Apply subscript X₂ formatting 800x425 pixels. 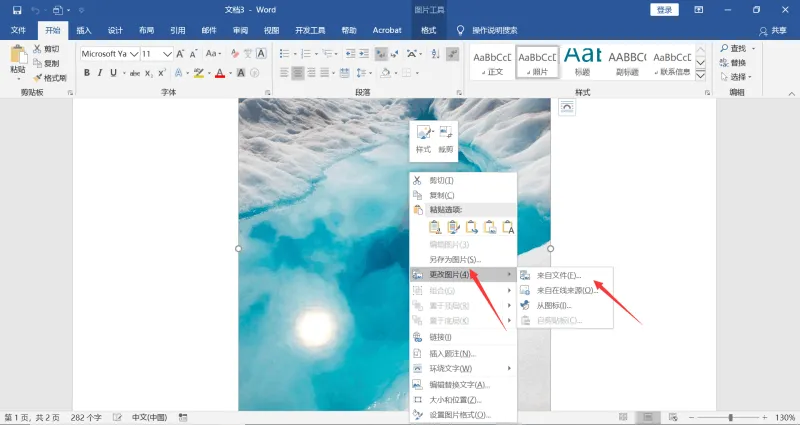point(148,73)
